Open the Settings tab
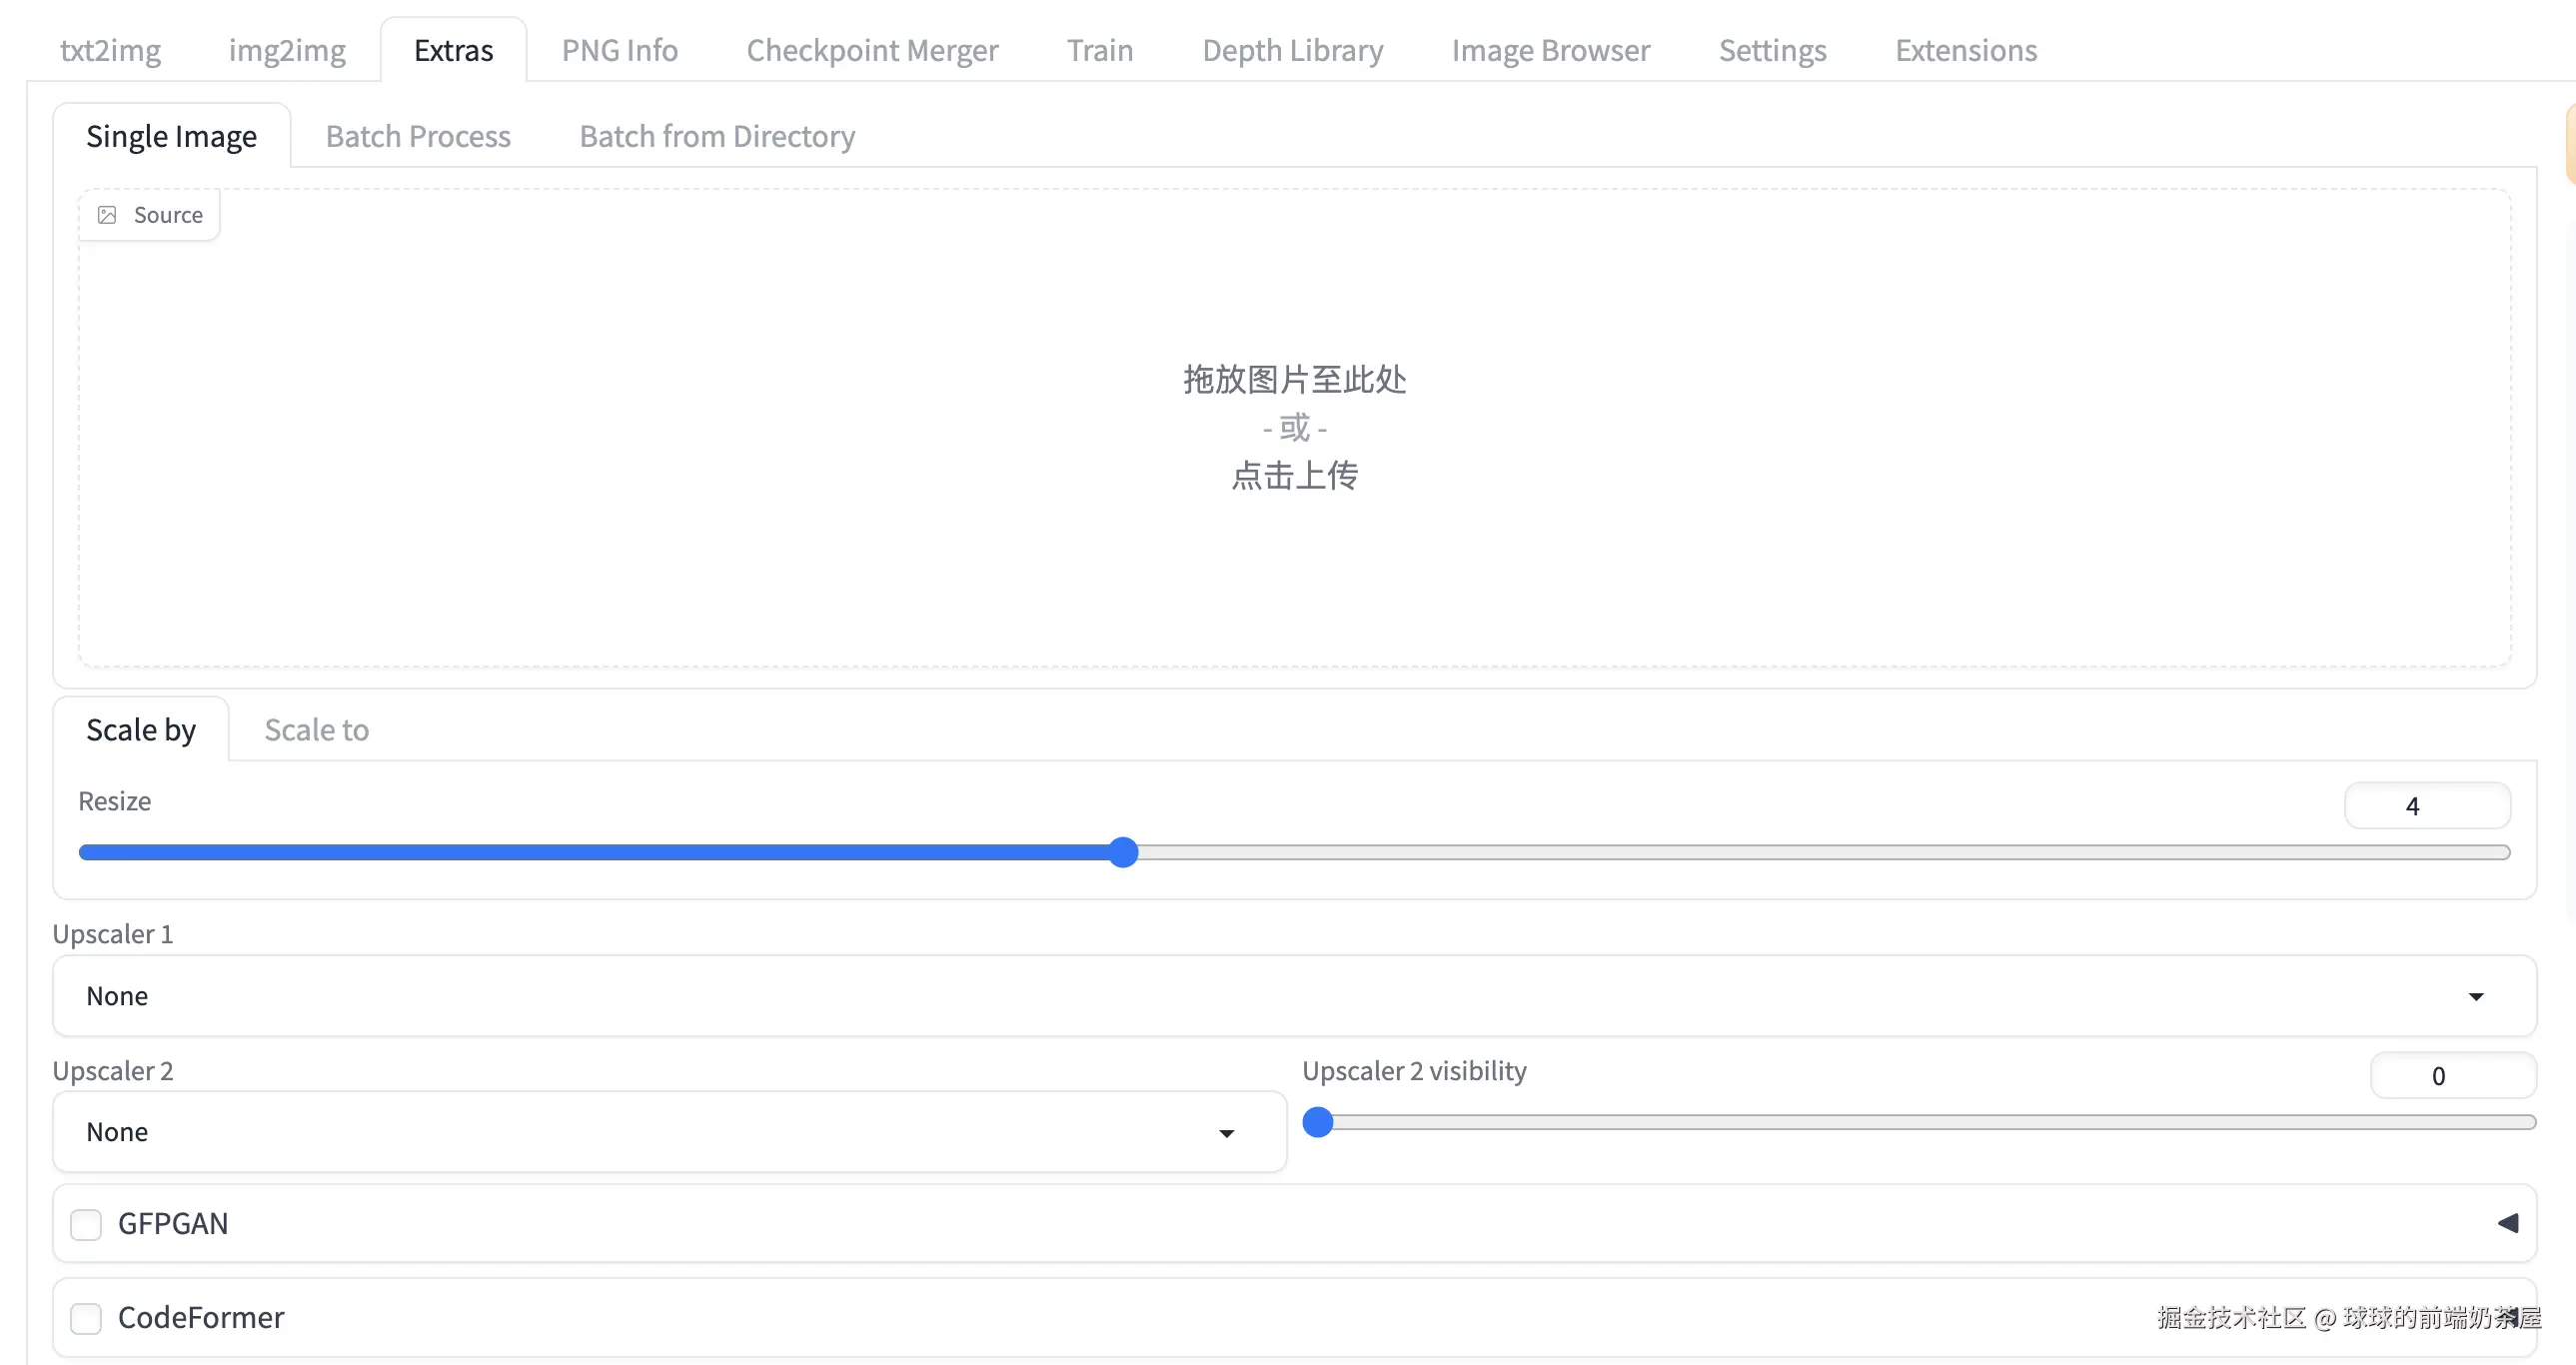 (1772, 50)
